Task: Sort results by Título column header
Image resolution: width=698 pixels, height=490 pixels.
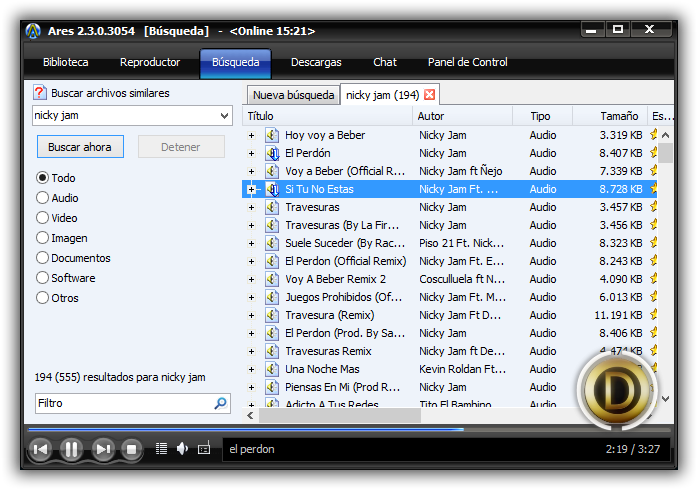Action: coord(328,116)
